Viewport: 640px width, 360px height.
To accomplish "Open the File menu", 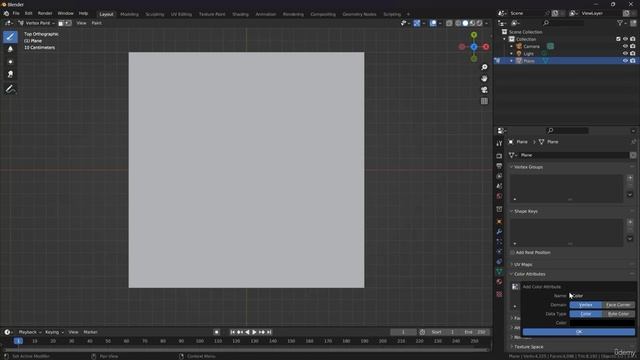I will pos(16,13).
